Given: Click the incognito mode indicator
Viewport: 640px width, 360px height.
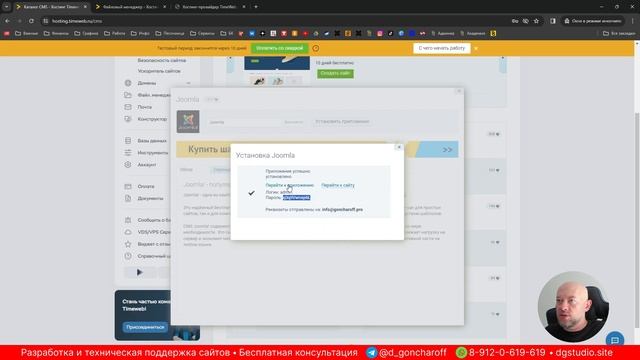Looking at the screenshot, I should click(593, 21).
